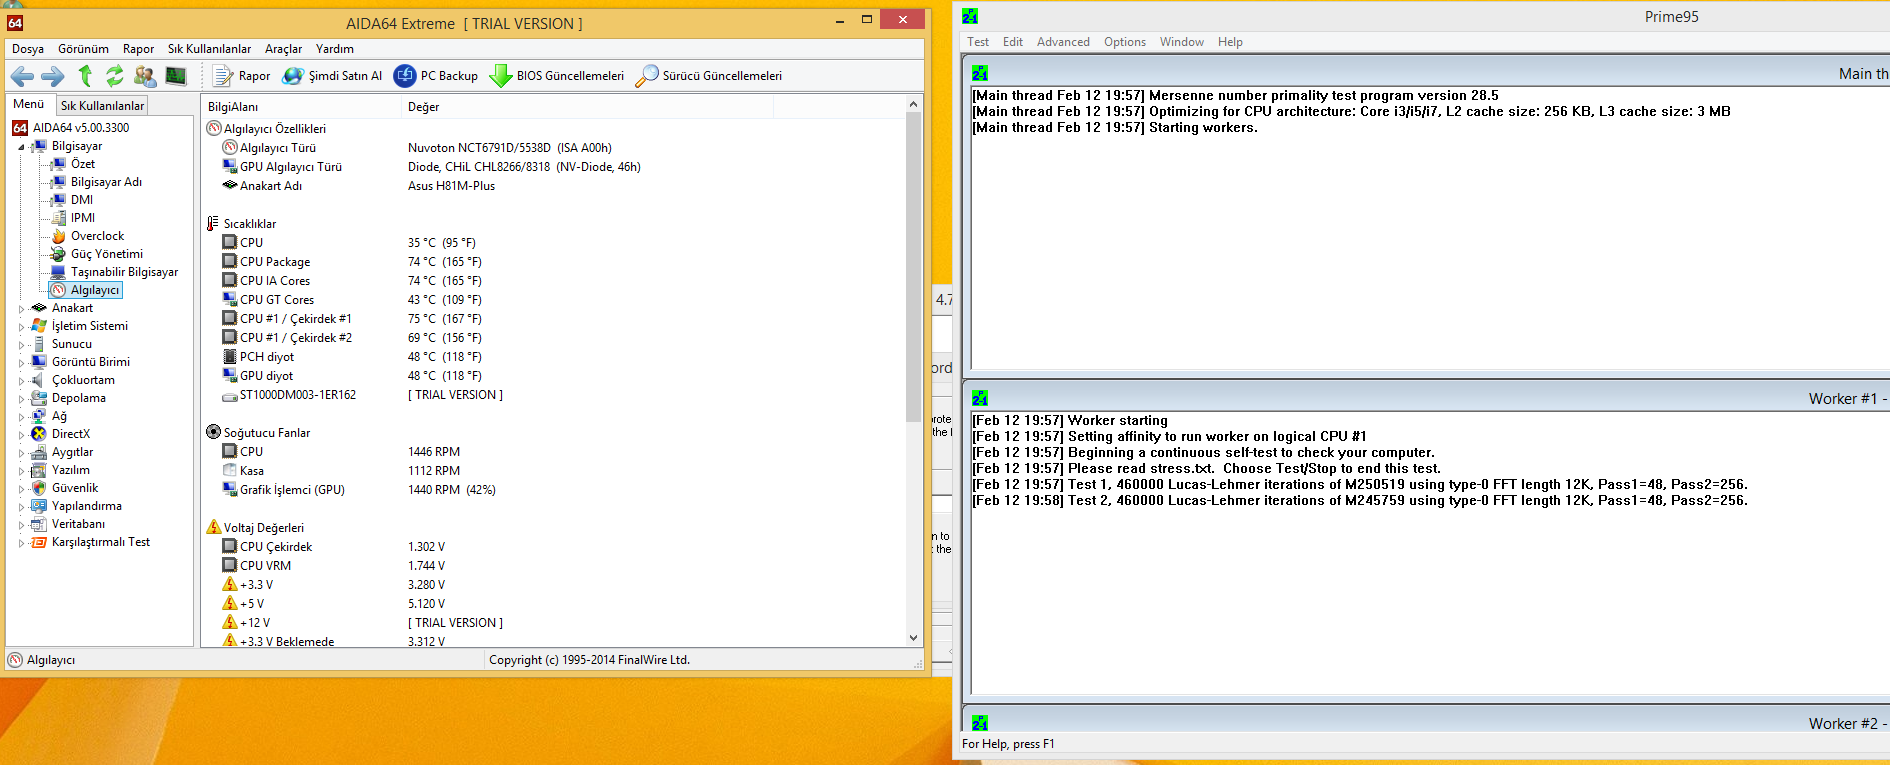Click the vertical scrollbar thumb in sensor list
The image size is (1890, 765).
(913, 267)
